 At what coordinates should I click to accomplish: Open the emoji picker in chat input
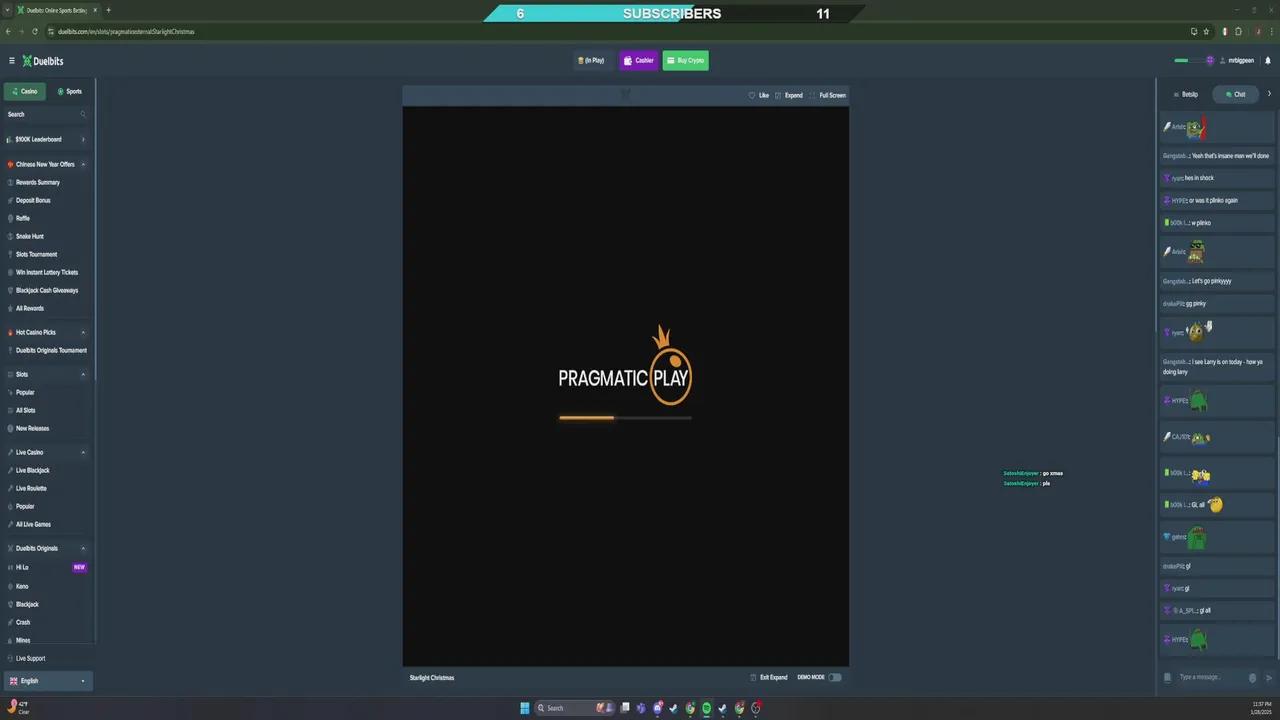coord(1253,678)
